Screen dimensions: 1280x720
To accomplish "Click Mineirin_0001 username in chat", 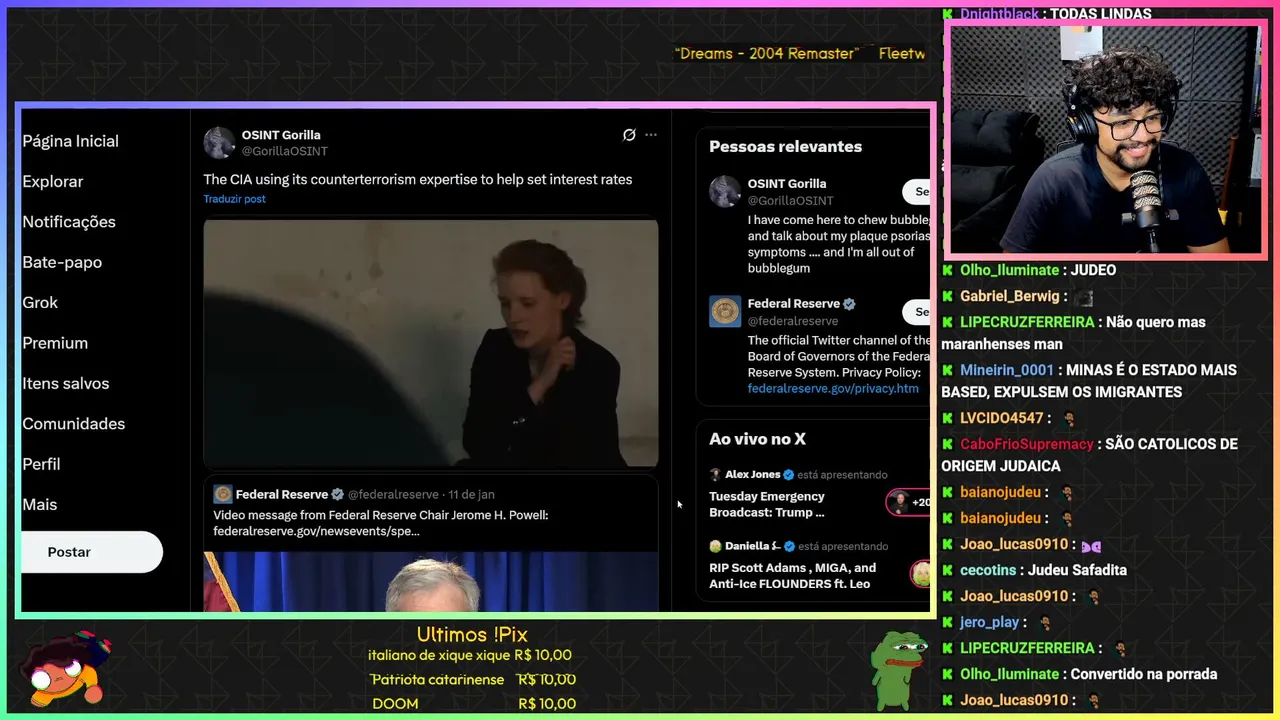I will pyautogui.click(x=1007, y=370).
